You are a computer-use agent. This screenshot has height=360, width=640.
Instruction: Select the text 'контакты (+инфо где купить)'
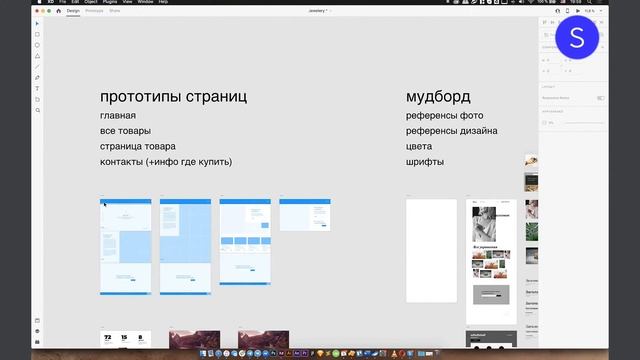[166, 162]
